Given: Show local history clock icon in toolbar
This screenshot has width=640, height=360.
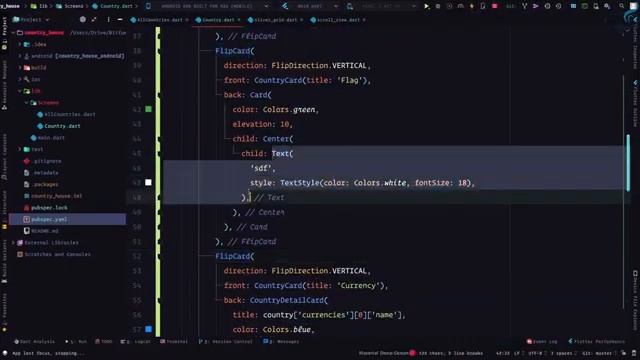Looking at the screenshot, I should 547,7.
